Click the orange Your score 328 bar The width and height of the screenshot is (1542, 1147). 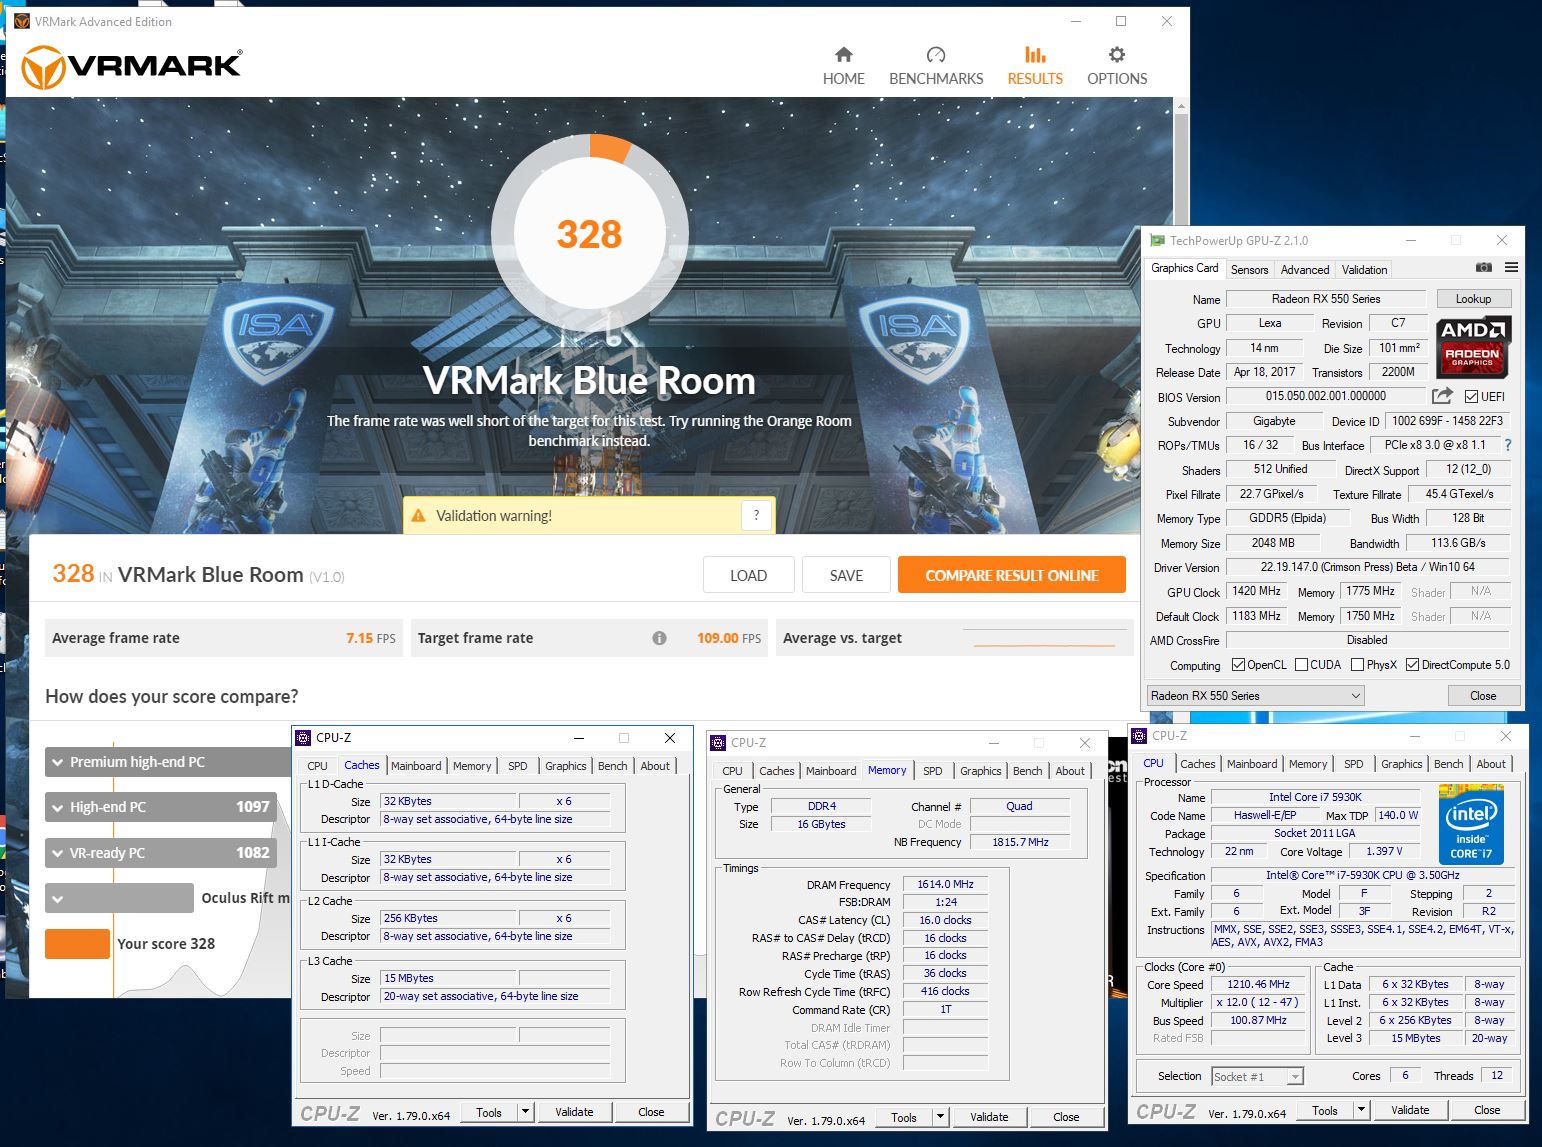coord(77,944)
